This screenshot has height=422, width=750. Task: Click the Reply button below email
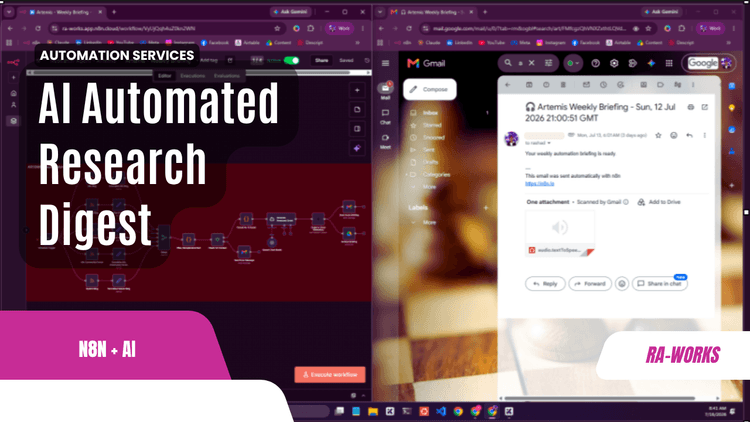(x=545, y=284)
